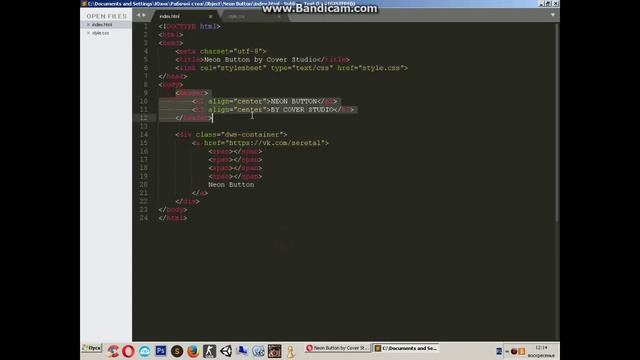Launch Sublime Text from the quick launch
The width and height of the screenshot is (640, 360).
[x=177, y=351]
